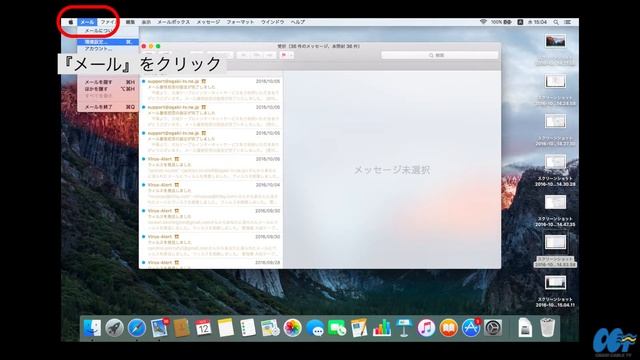This screenshot has width=640, height=360.
Task: Click the menu bar clock 15:04
Action: (537, 22)
